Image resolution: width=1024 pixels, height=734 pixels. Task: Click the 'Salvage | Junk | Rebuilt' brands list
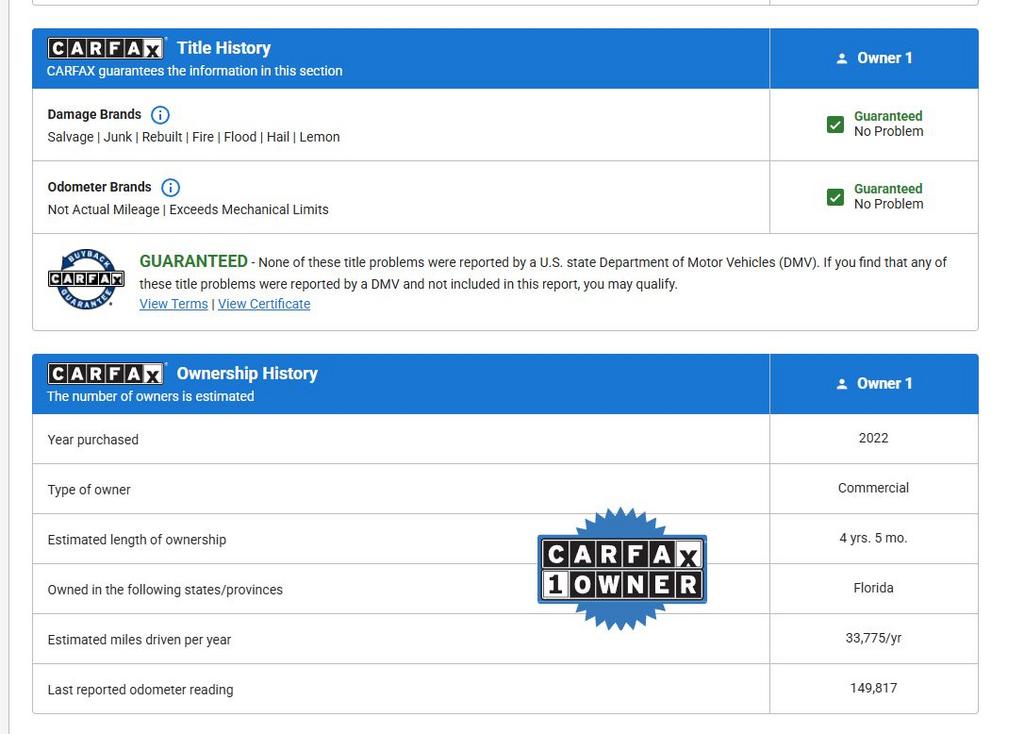click(193, 137)
